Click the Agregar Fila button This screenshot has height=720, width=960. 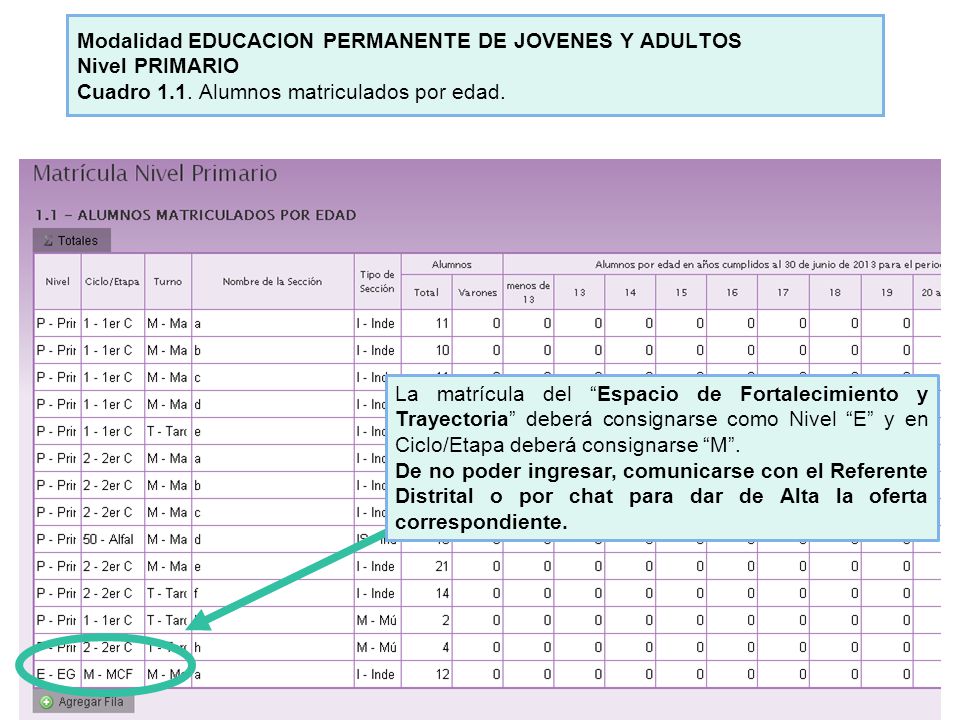83,702
